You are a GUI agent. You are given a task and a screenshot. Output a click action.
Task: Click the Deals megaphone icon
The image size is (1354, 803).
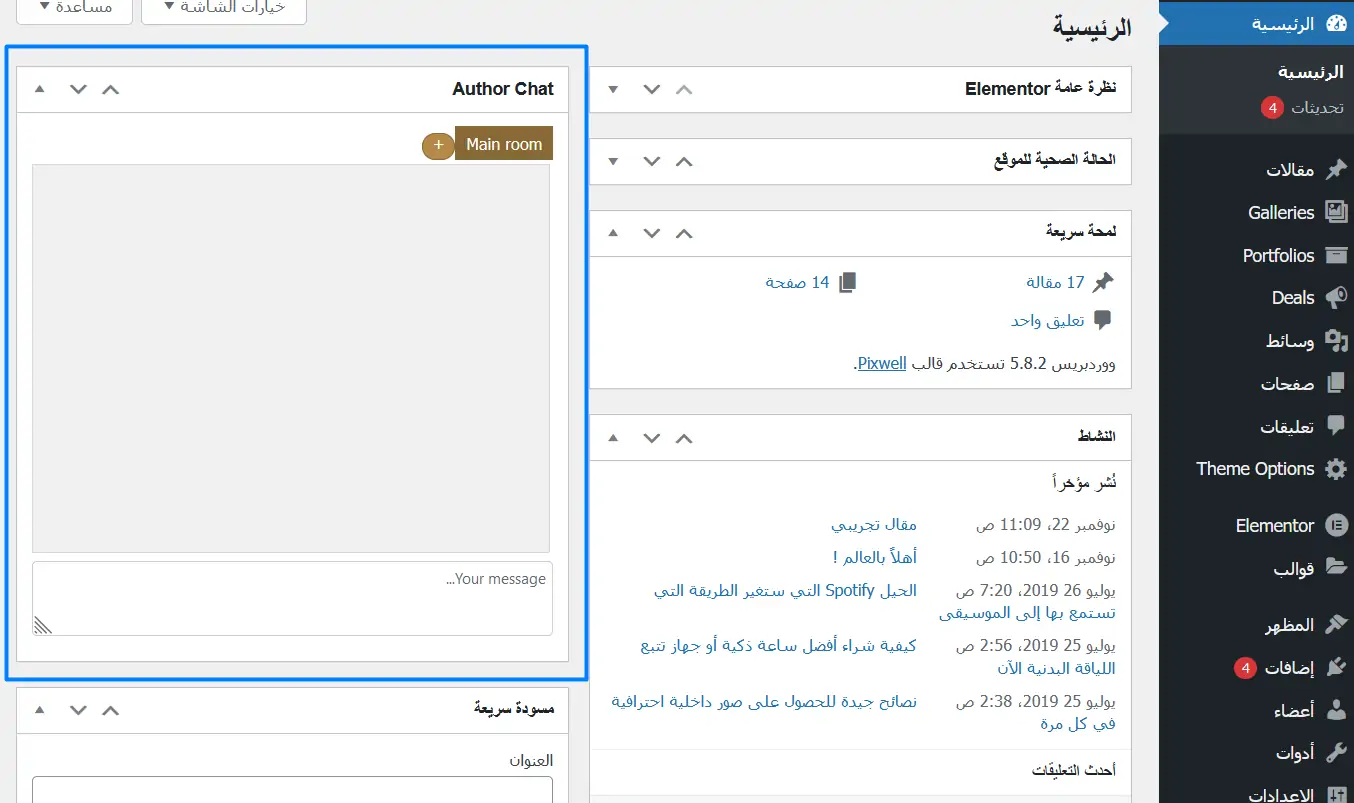(x=1335, y=298)
